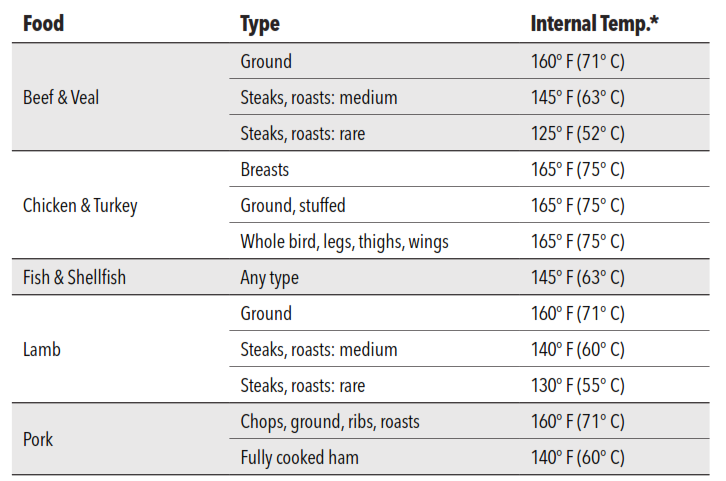The width and height of the screenshot is (726, 481).
Task: Click the Ground, stuffed type cell
Action: point(293,206)
